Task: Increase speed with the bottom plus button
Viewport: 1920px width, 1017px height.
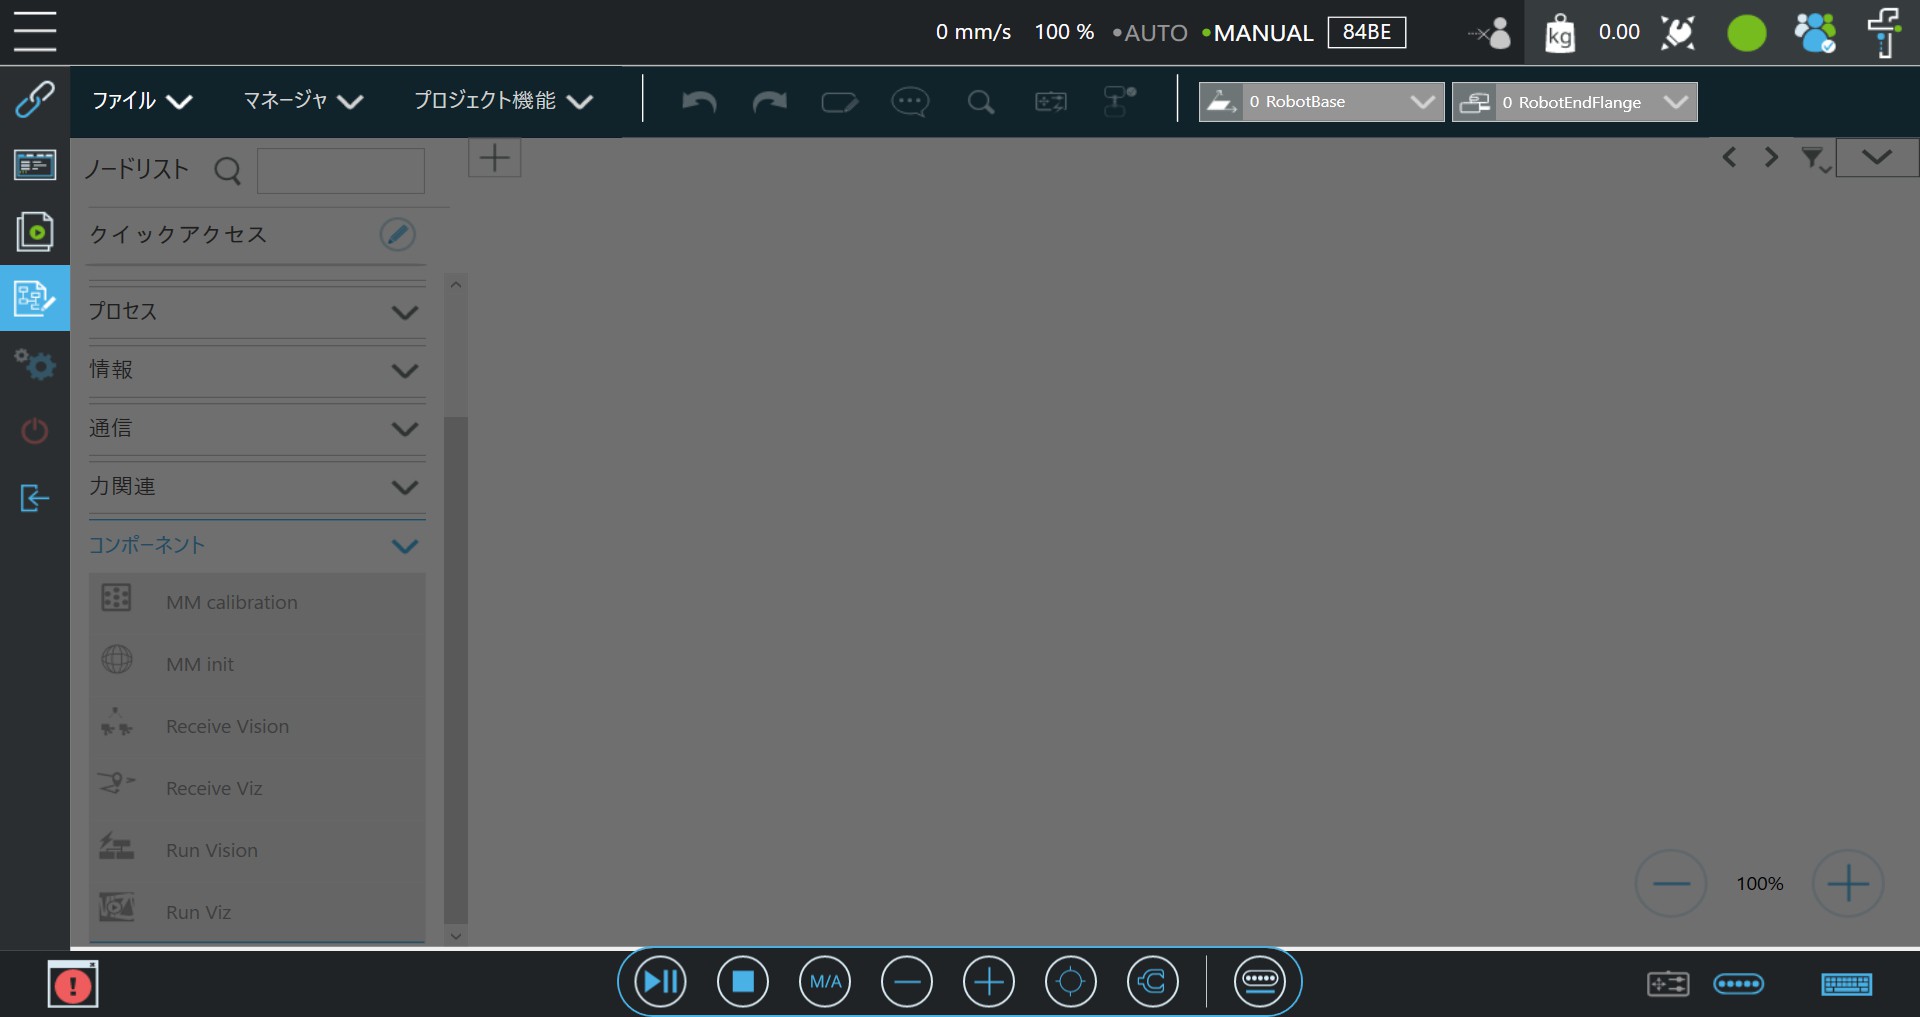Action: click(989, 982)
